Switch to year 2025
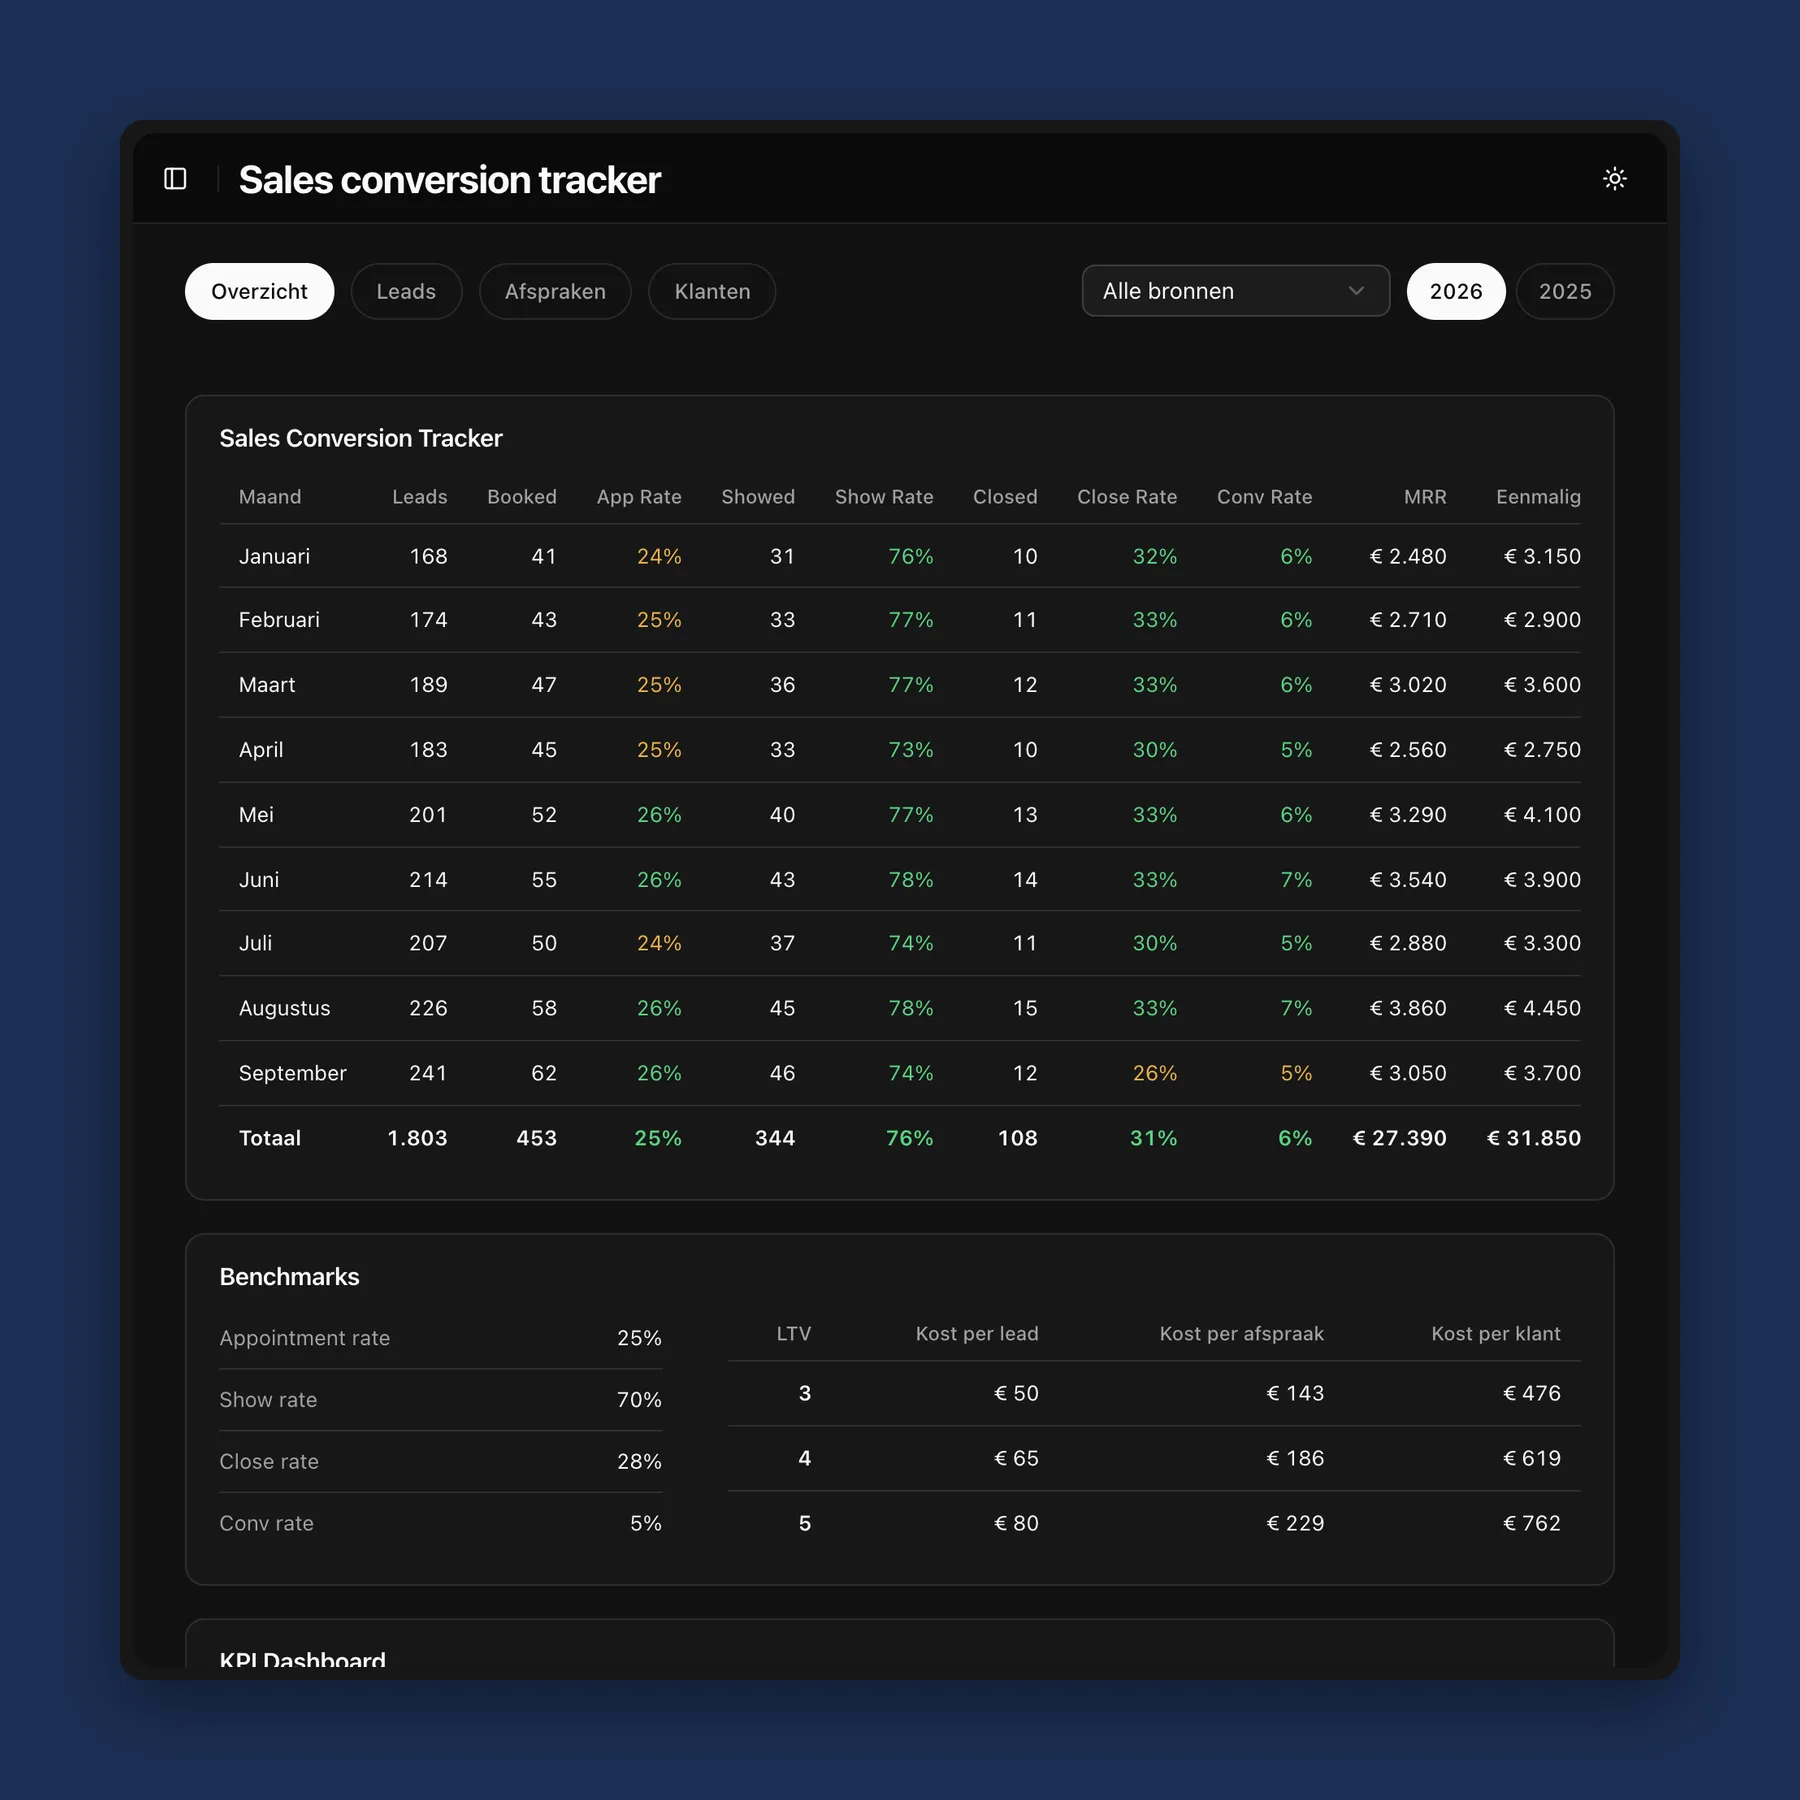The height and width of the screenshot is (1800, 1800). (x=1564, y=291)
